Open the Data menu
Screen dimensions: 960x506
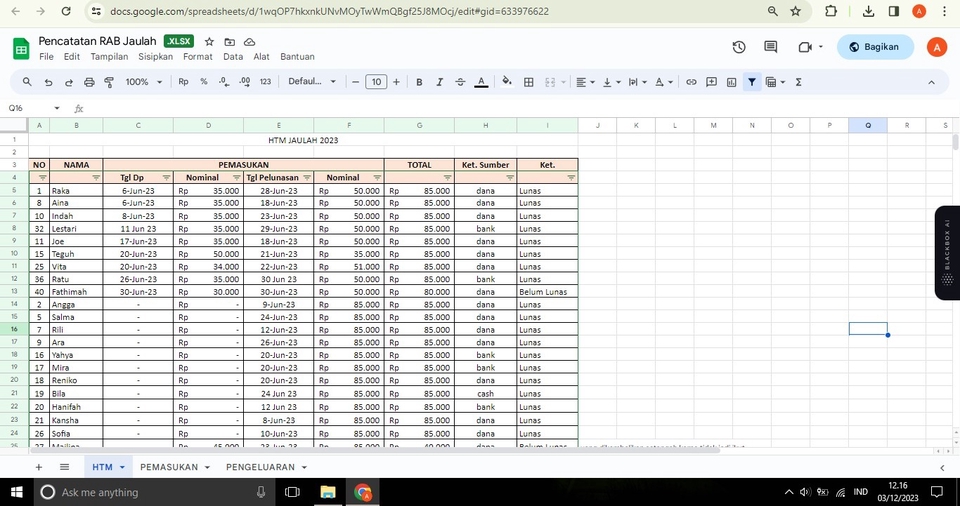click(x=233, y=56)
